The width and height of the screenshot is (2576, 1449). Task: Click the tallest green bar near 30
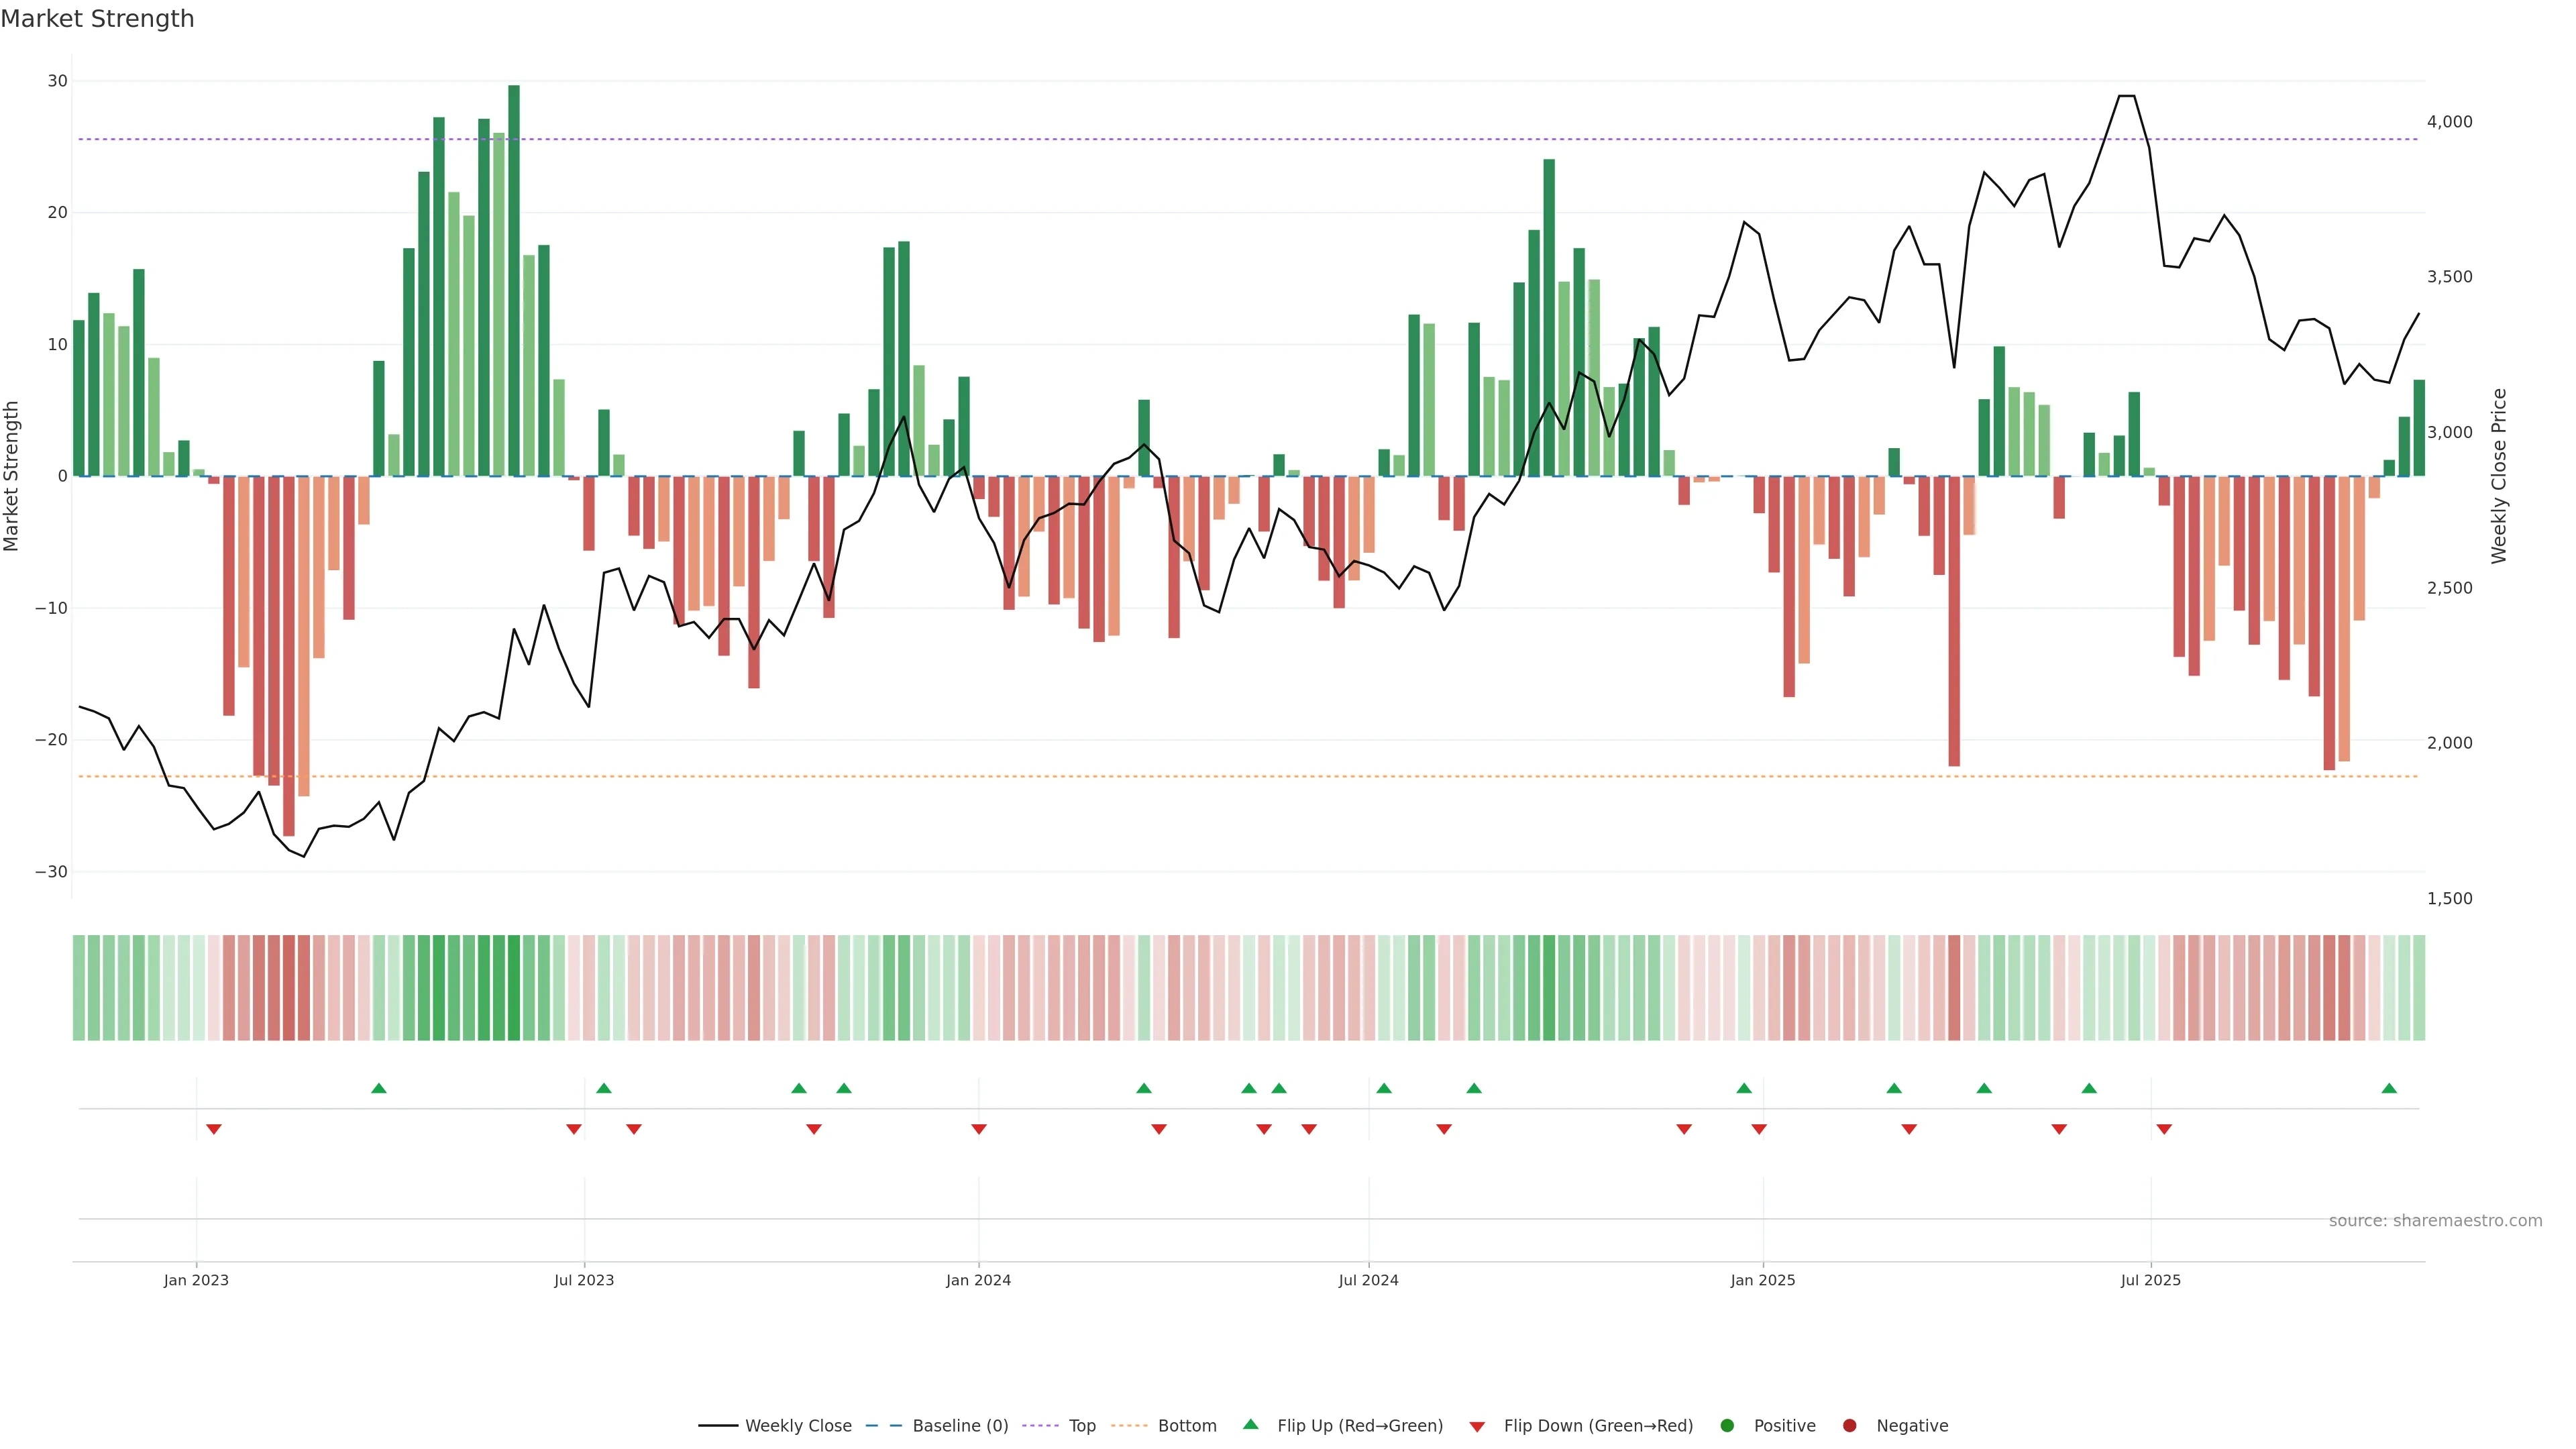click(514, 280)
